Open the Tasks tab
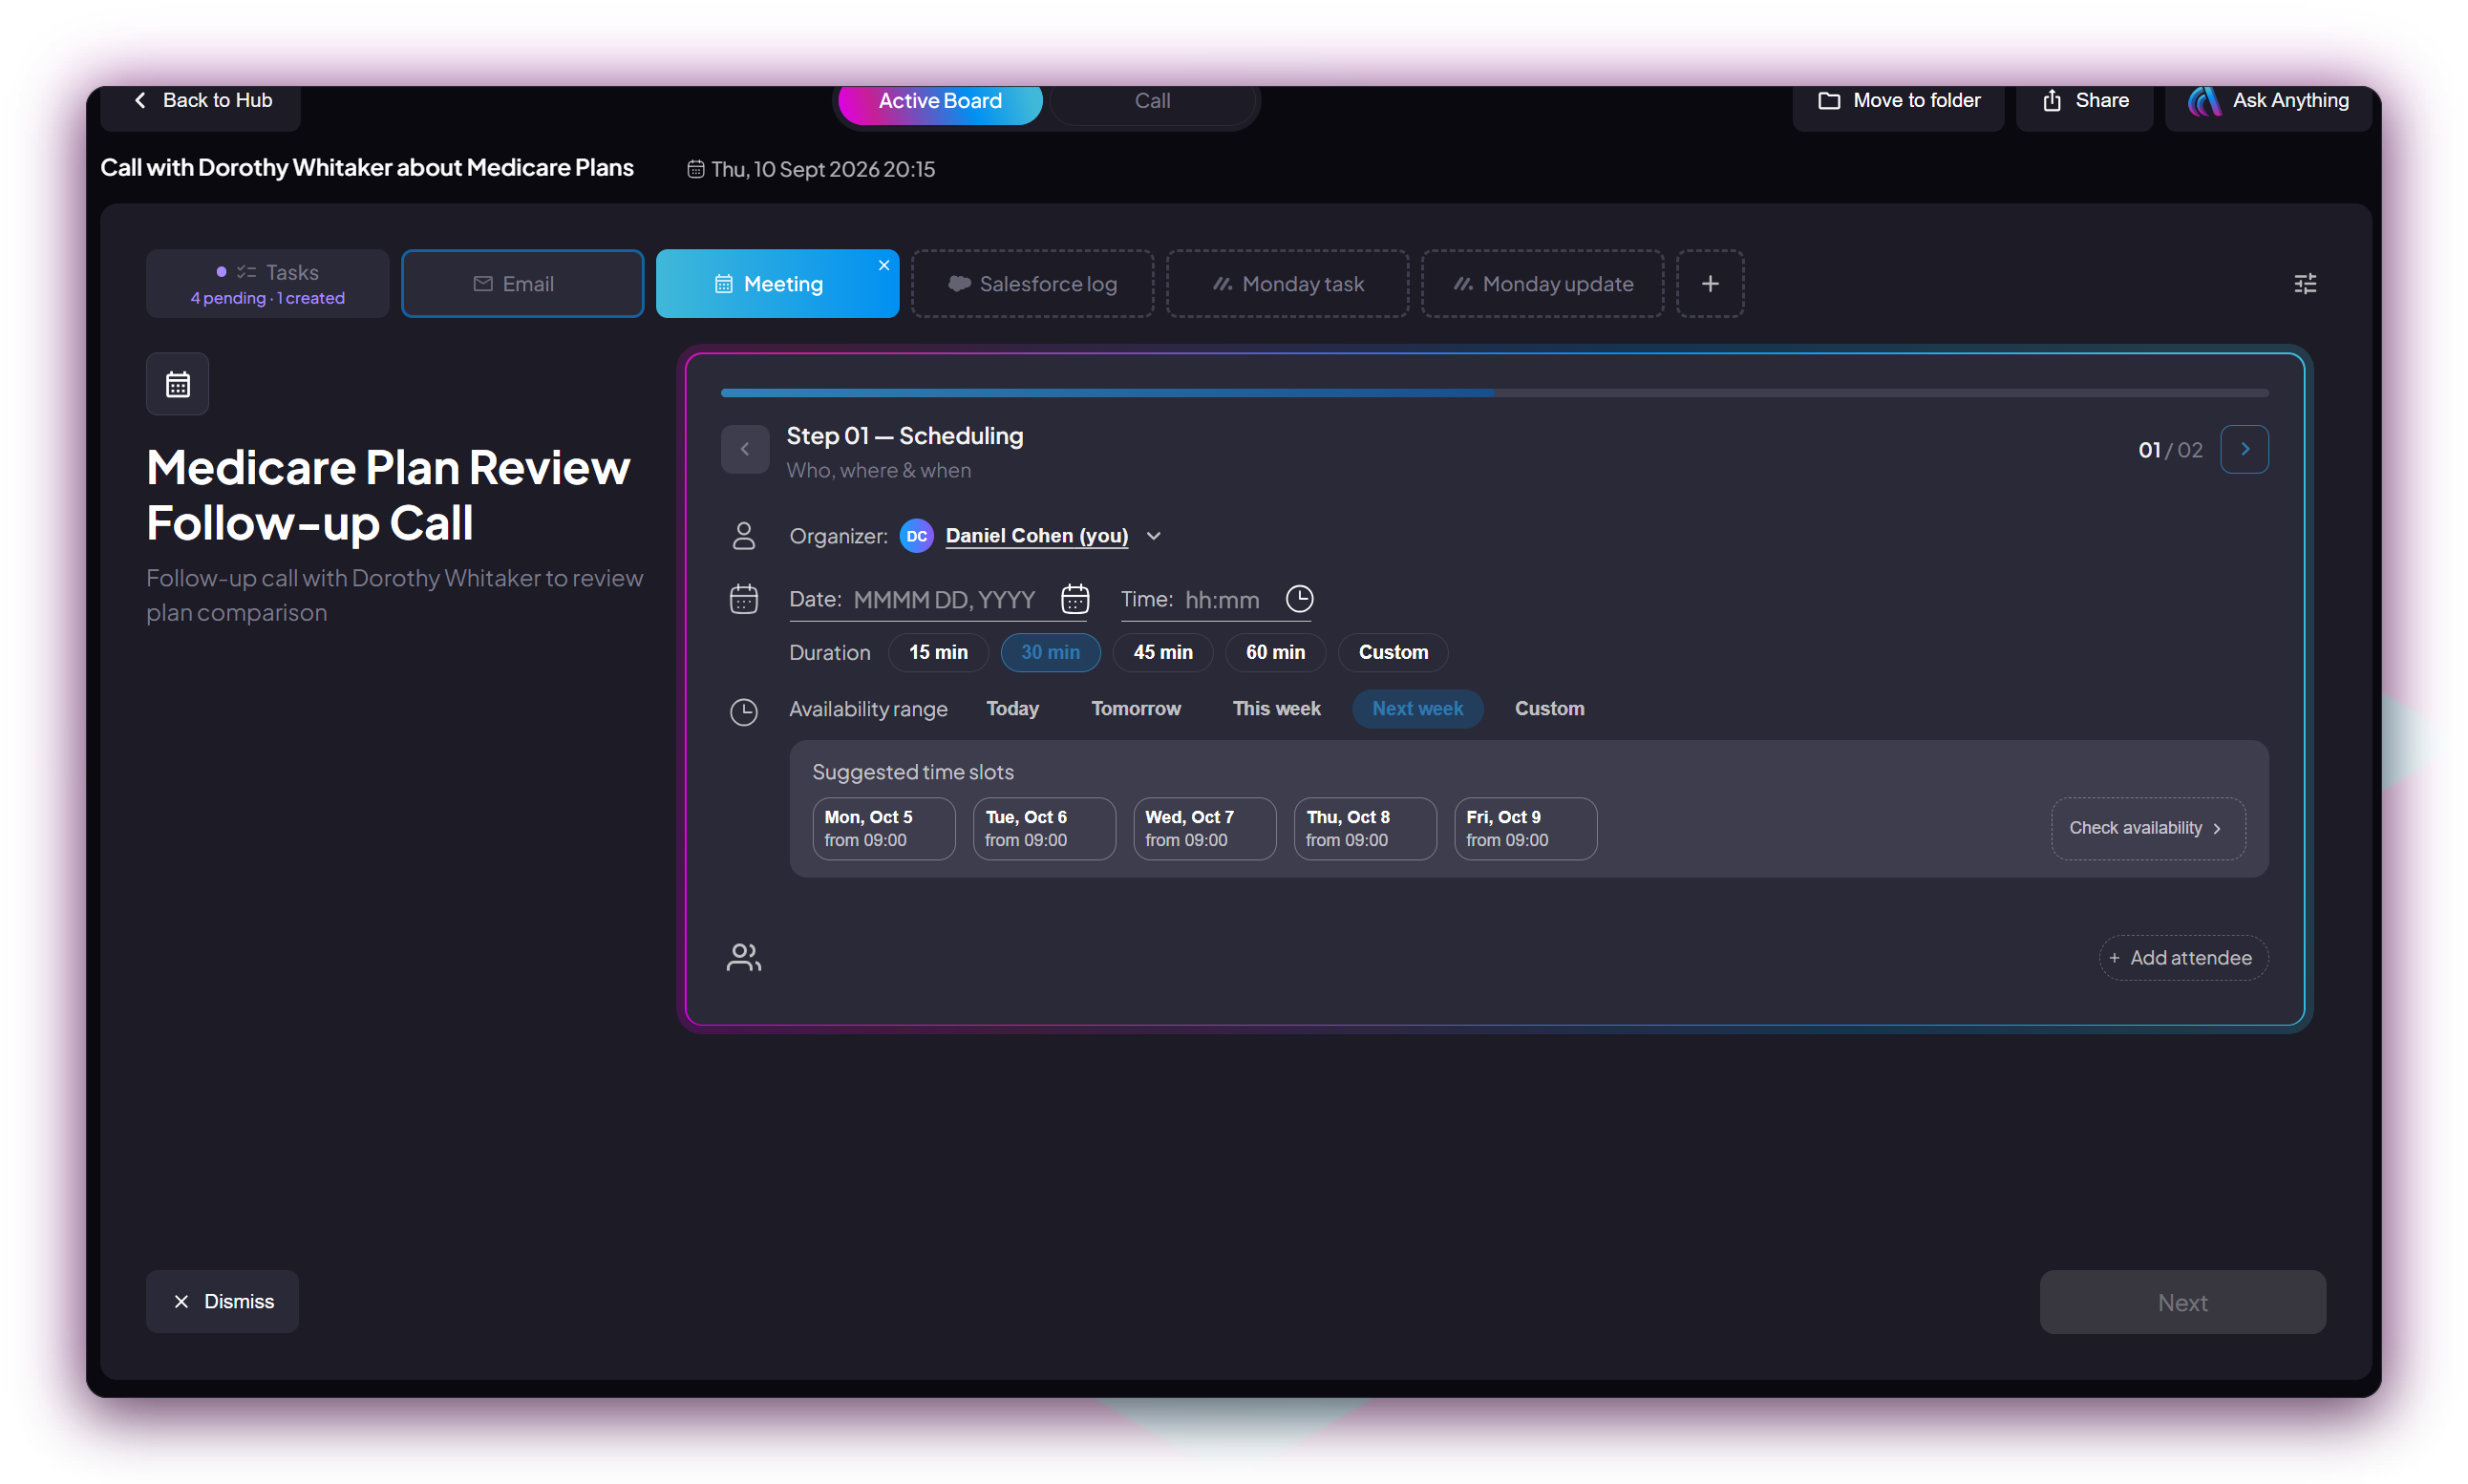 (x=267, y=284)
